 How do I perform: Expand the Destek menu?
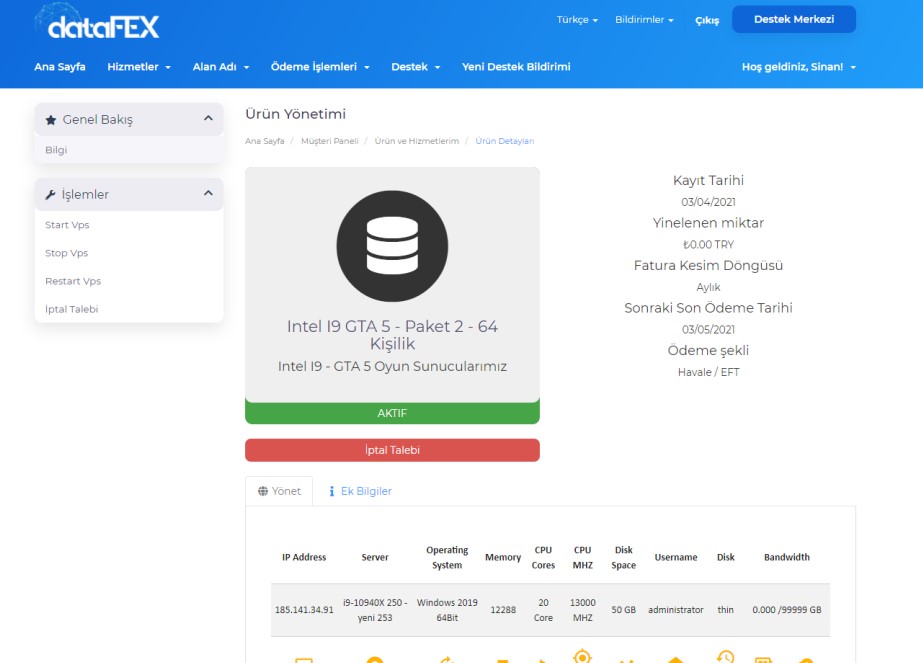click(x=416, y=67)
